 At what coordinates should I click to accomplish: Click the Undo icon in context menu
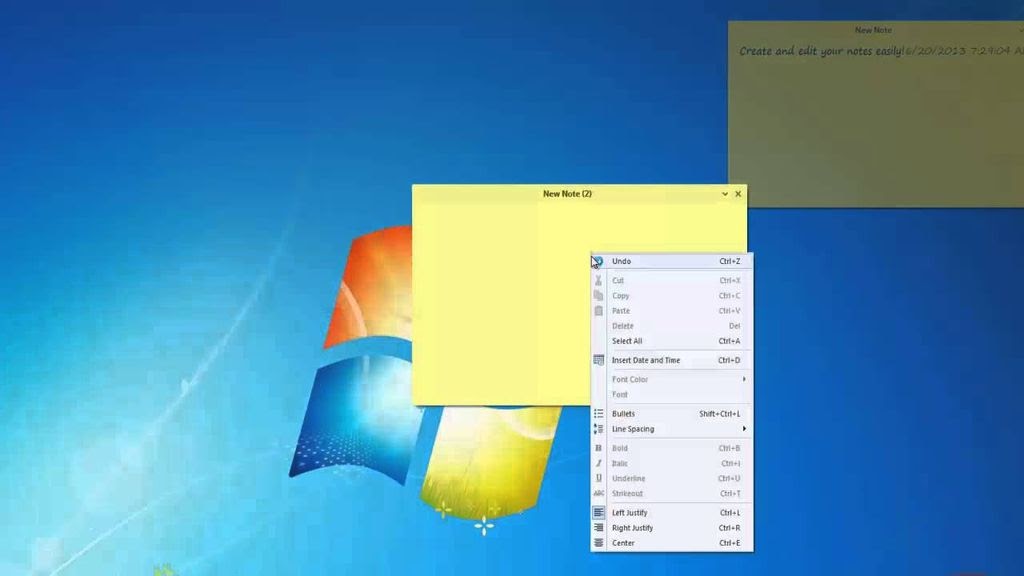click(x=599, y=261)
